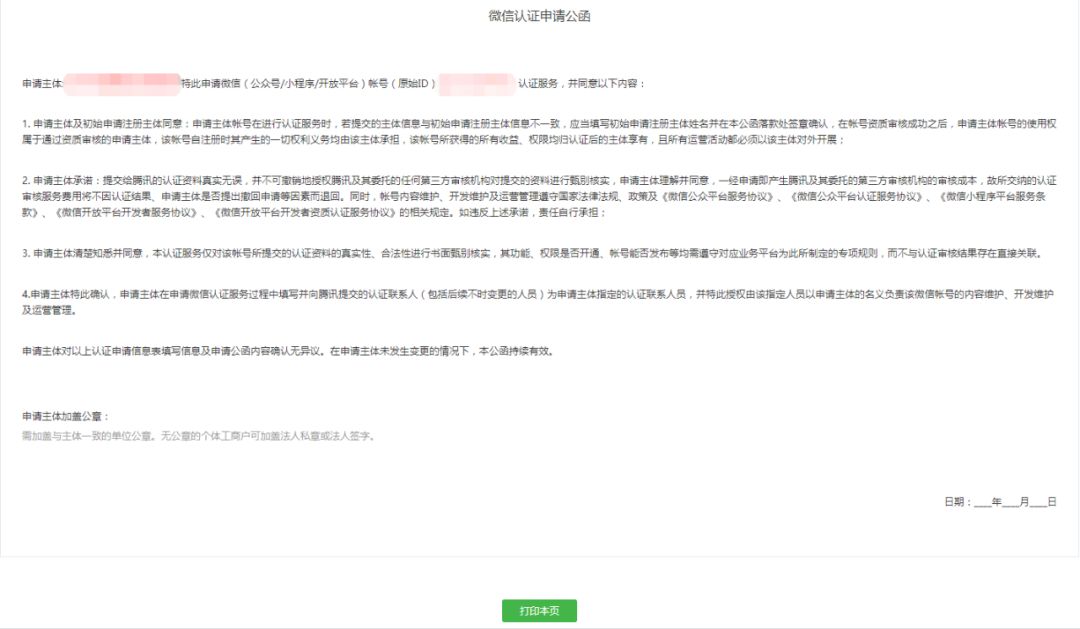Click the blurred applicant name after 申请主体

122,83
